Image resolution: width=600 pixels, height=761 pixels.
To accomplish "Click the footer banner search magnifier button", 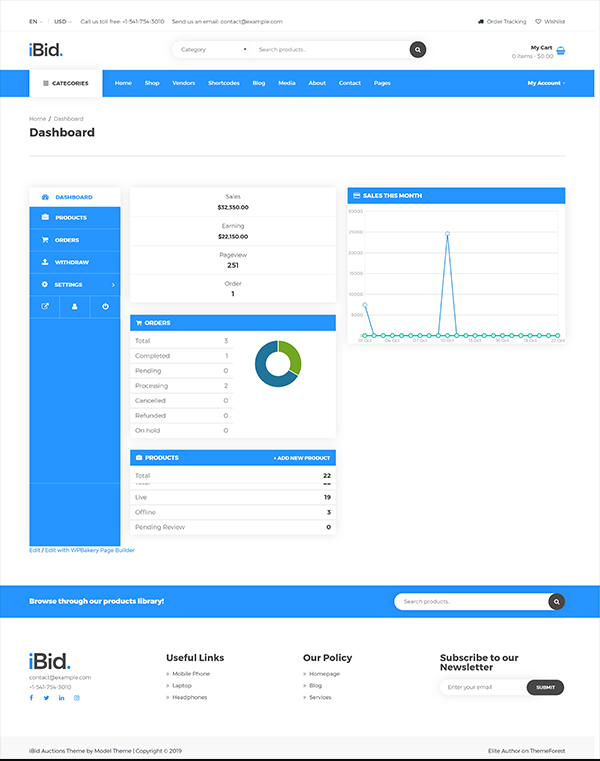I will coord(557,601).
